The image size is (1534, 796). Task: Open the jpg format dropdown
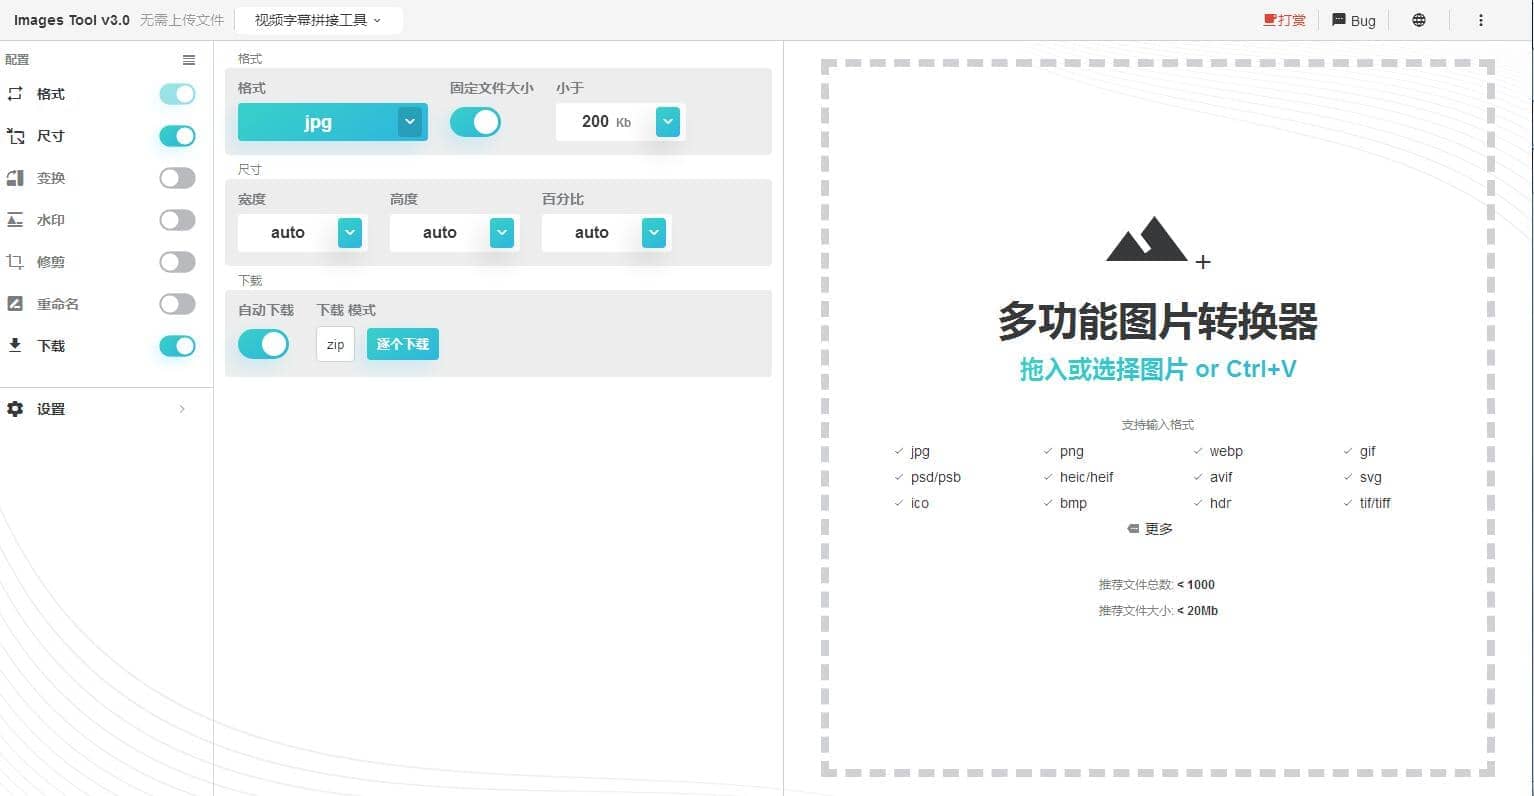(409, 122)
